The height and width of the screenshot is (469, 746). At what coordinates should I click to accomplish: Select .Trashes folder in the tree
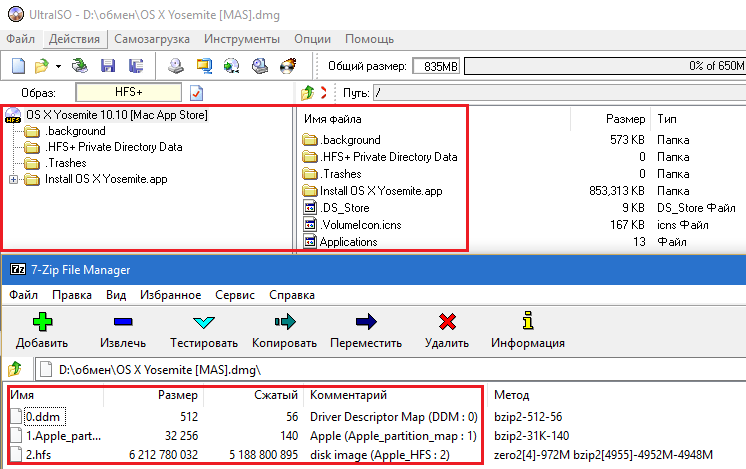pos(66,163)
